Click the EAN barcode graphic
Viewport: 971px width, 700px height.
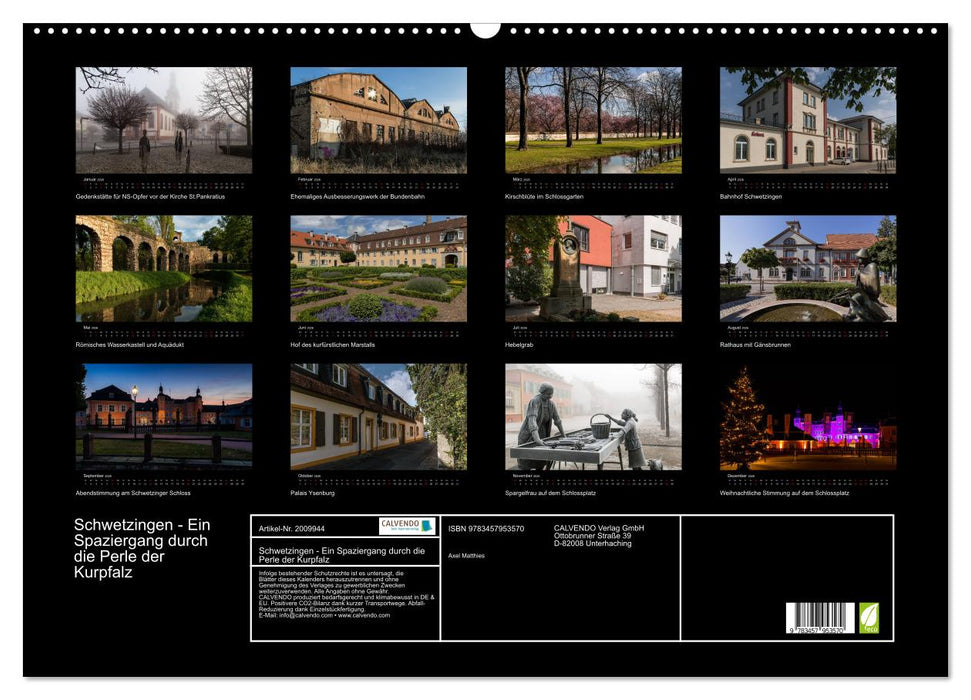(x=820, y=616)
